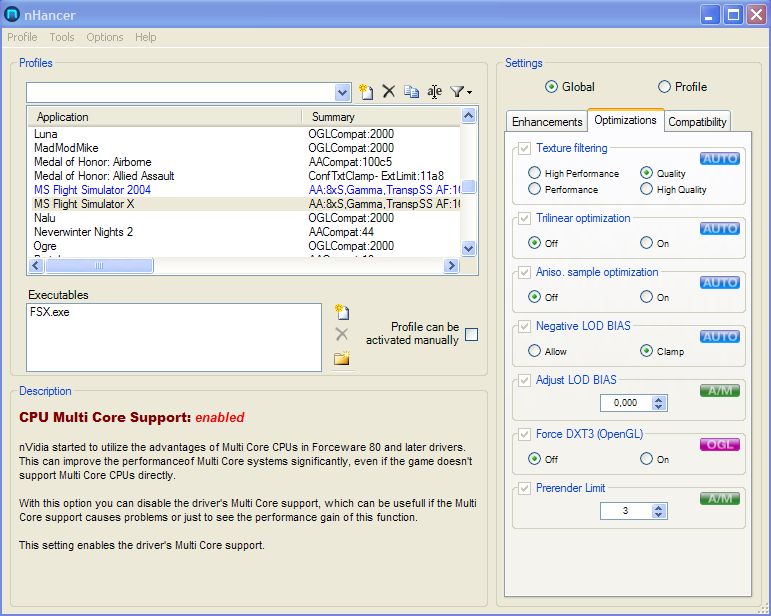Image resolution: width=771 pixels, height=616 pixels.
Task: Remove executable with the grey X icon
Action: (x=341, y=334)
